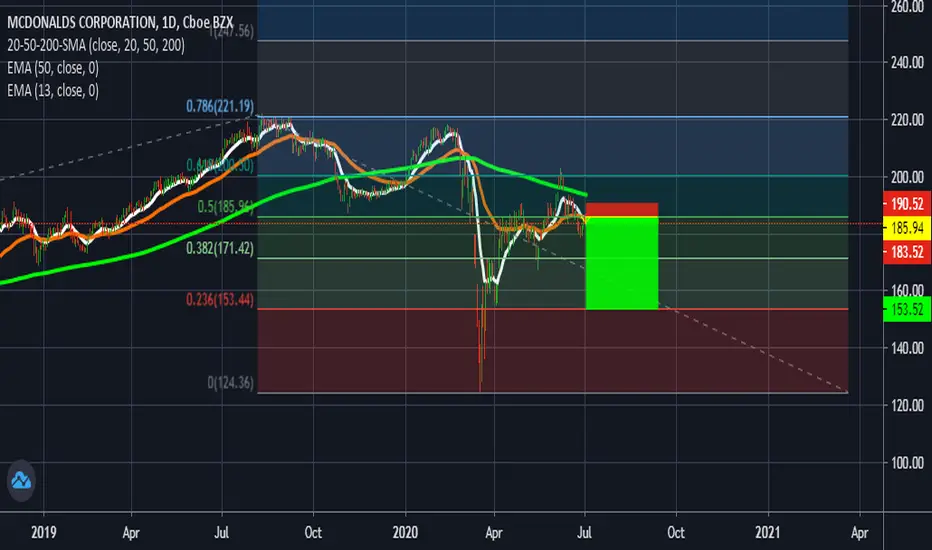932x550 pixels.
Task: Click the 240.00 price axis label
Action: click(x=907, y=62)
